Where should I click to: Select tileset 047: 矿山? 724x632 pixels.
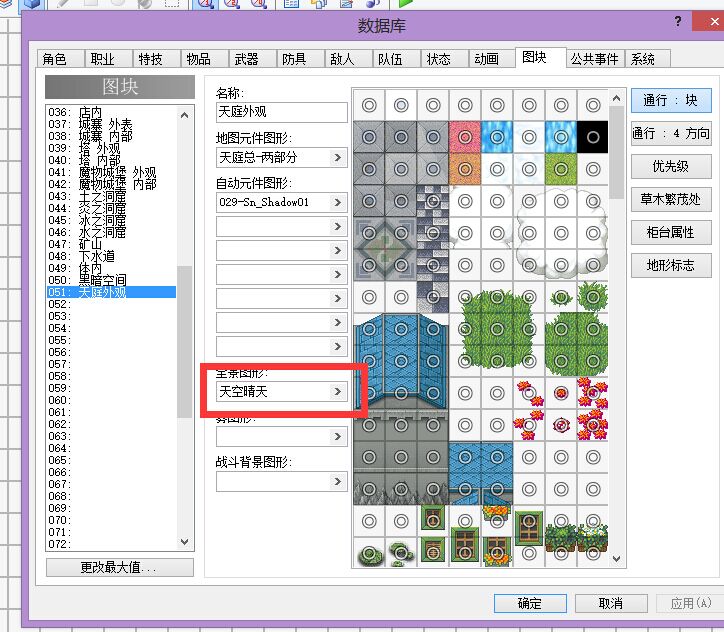(x=111, y=244)
